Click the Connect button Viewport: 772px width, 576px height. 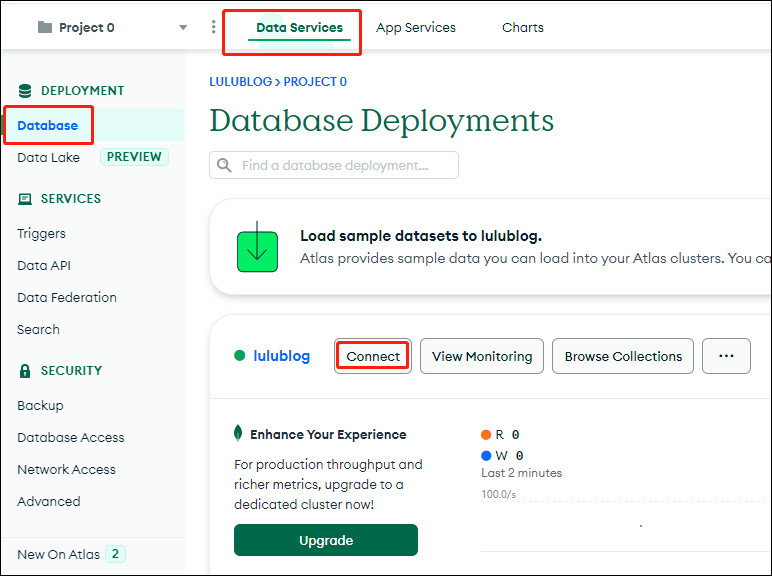tap(373, 356)
